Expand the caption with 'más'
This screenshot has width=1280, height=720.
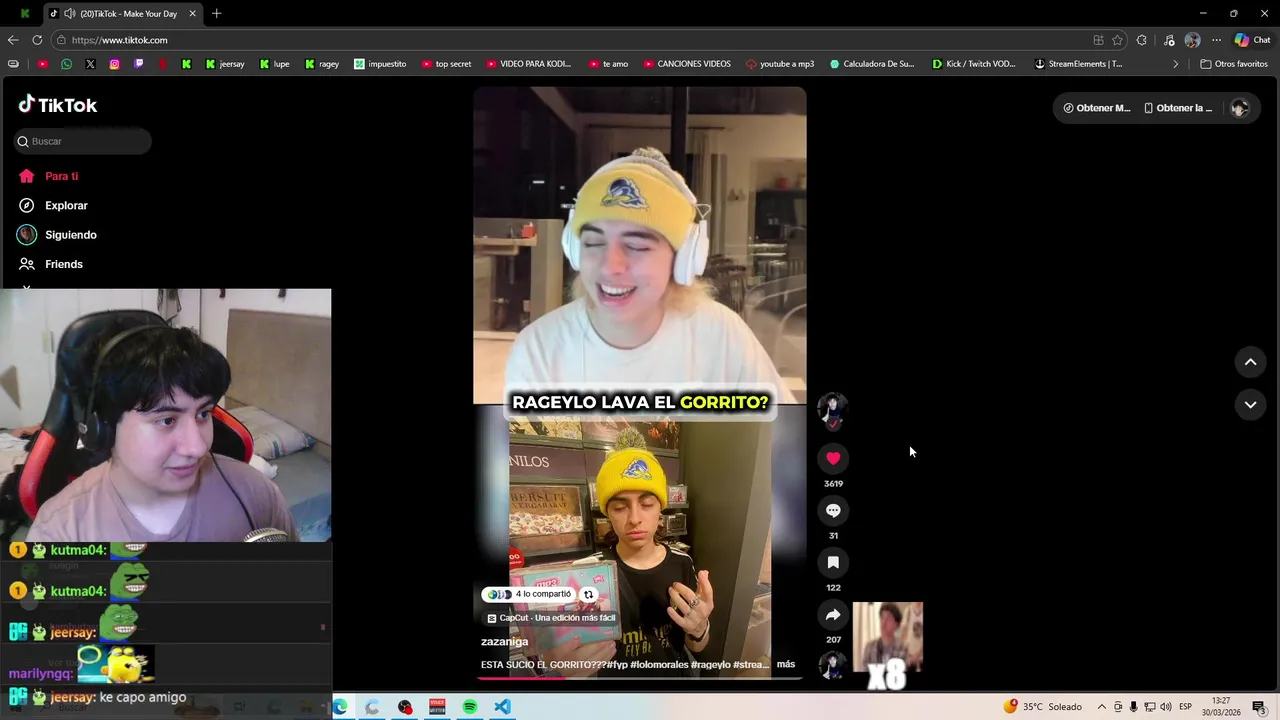point(786,664)
